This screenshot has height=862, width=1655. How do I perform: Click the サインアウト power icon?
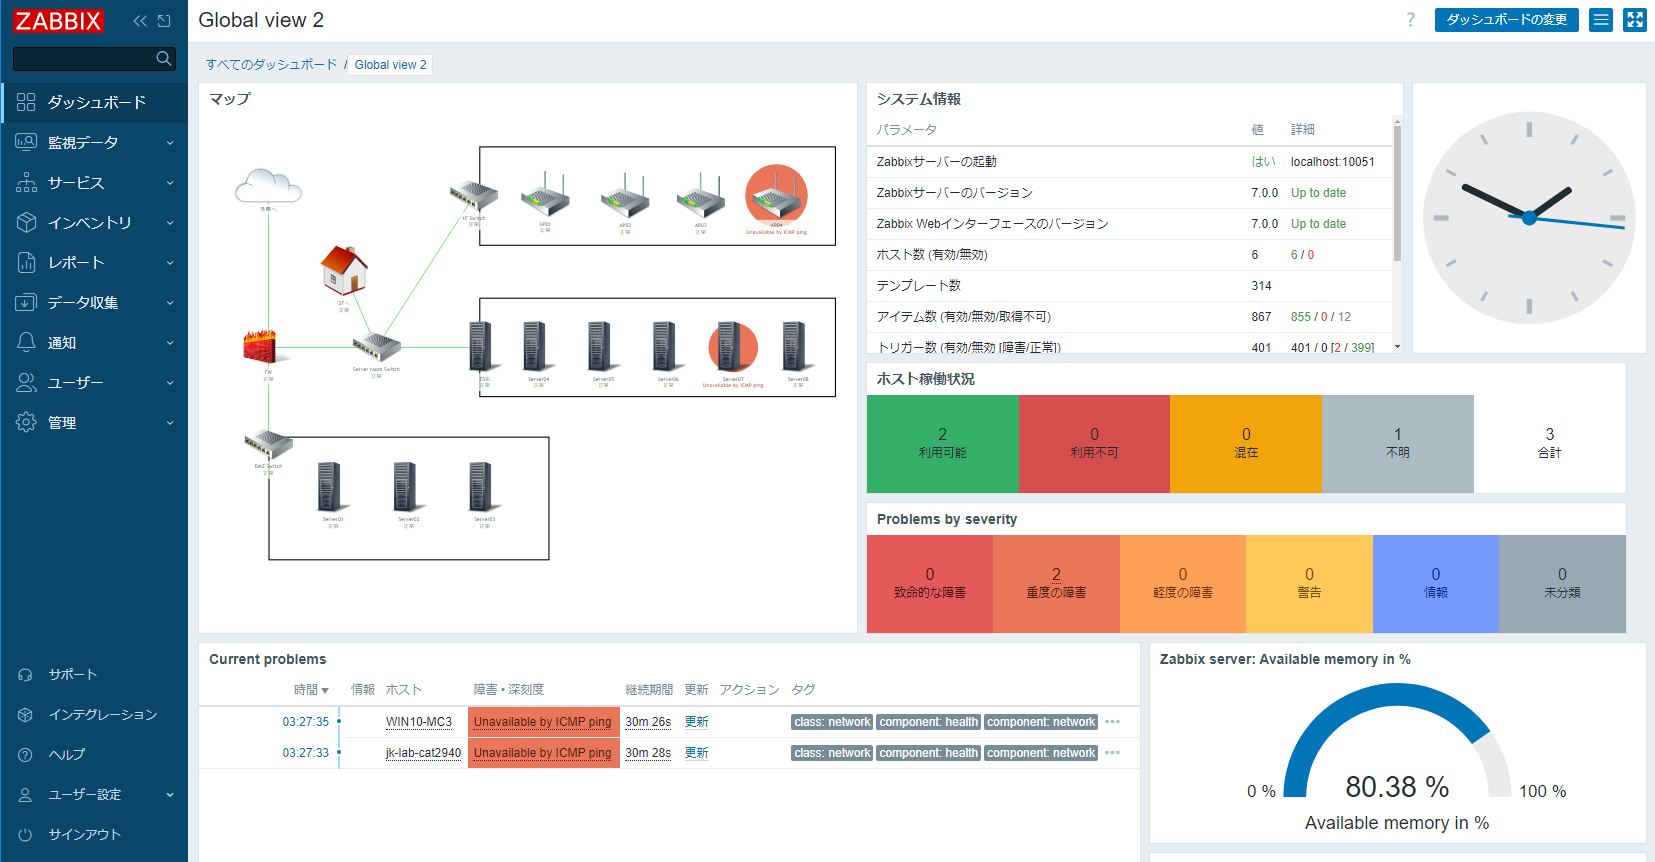26,835
